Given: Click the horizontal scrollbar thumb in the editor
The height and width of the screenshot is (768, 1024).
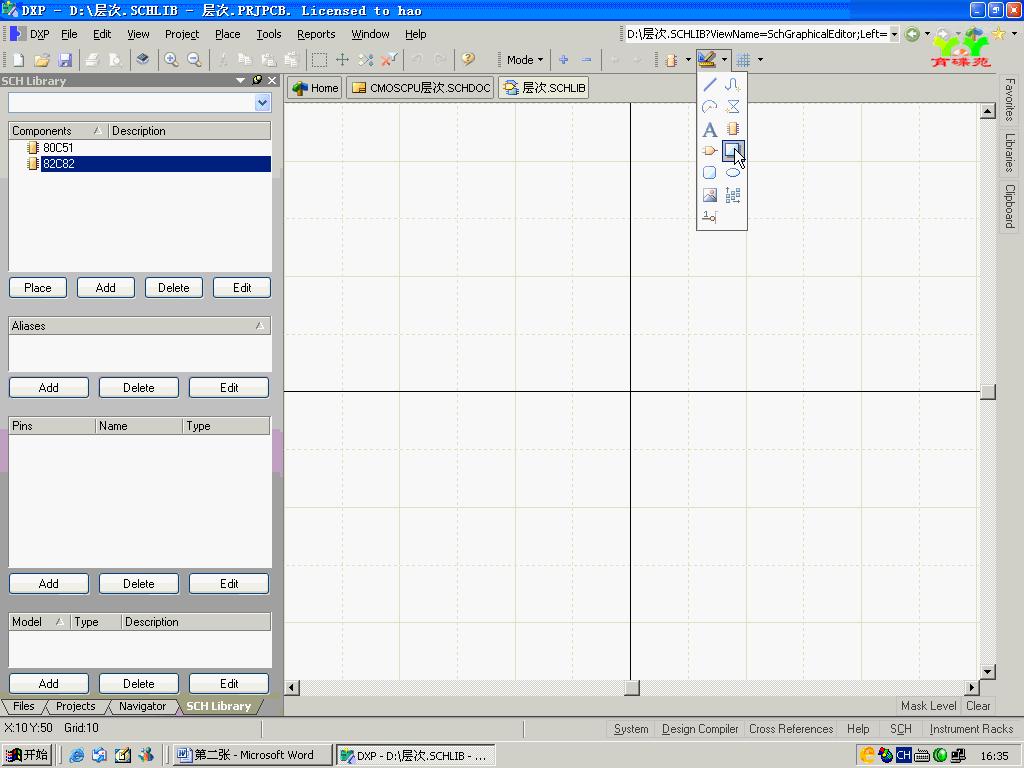Looking at the screenshot, I should pos(632,687).
